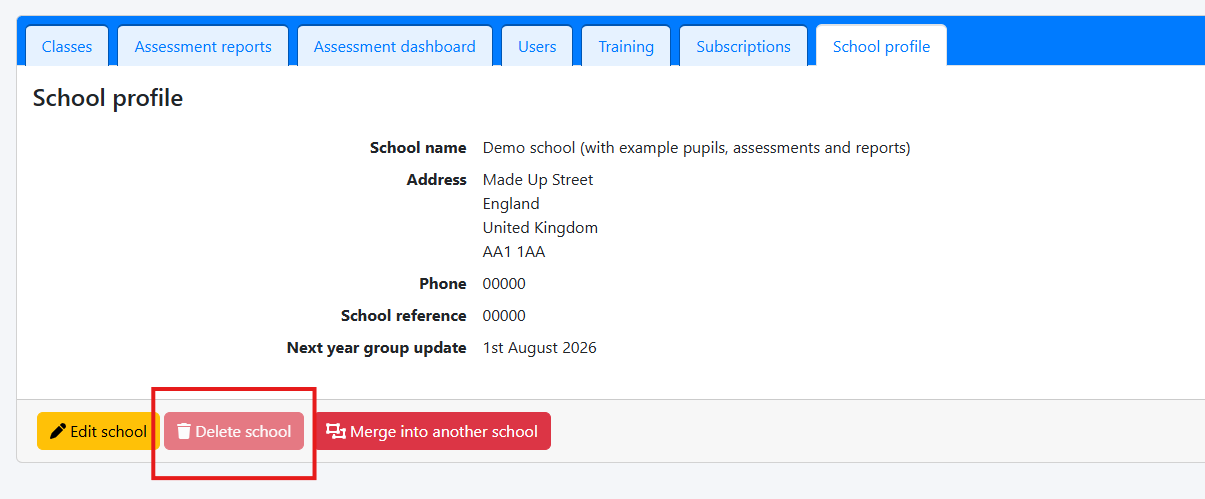Open the Training tab
The image size is (1205, 499).
click(626, 47)
